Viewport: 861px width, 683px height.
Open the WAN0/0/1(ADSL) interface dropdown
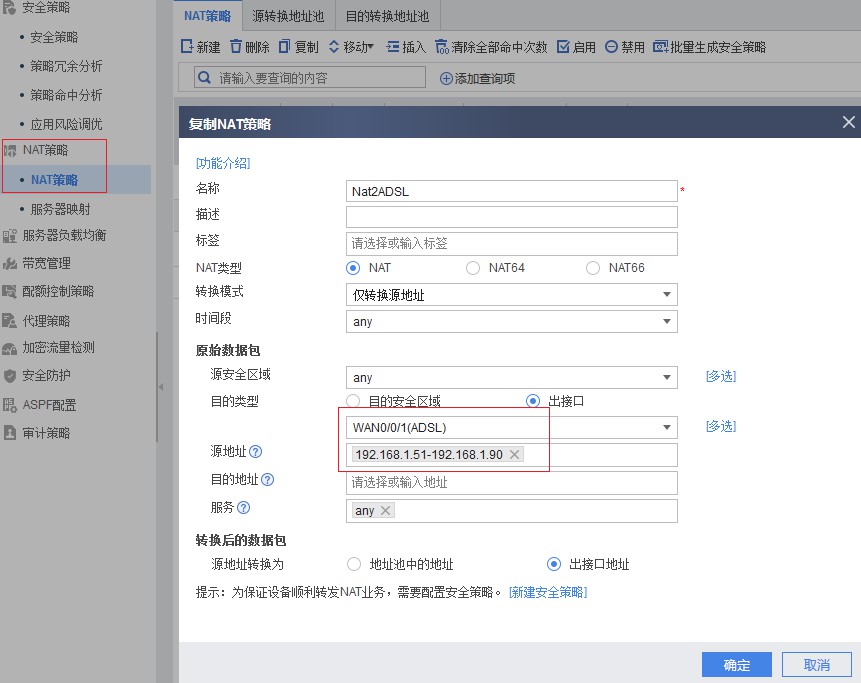668,426
